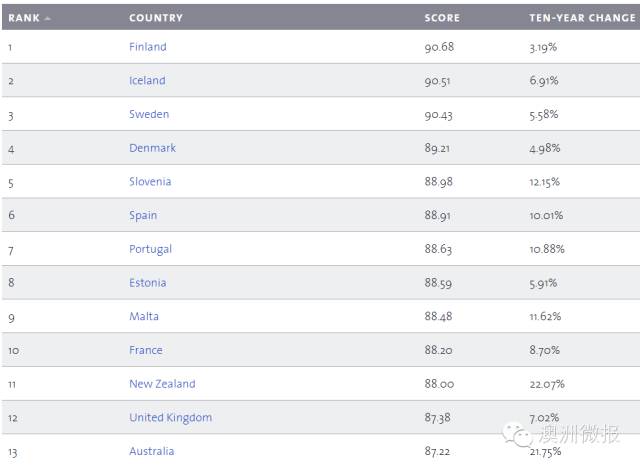
Task: Sort table by Country column header
Action: (x=154, y=18)
